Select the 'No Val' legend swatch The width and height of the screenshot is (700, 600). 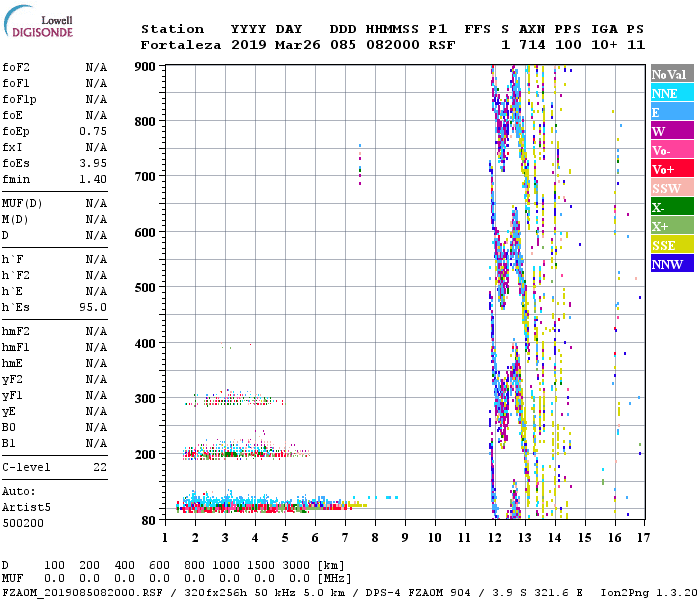(x=672, y=74)
